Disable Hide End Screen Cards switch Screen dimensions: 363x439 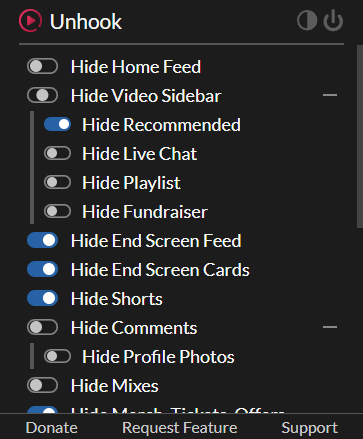[42, 269]
